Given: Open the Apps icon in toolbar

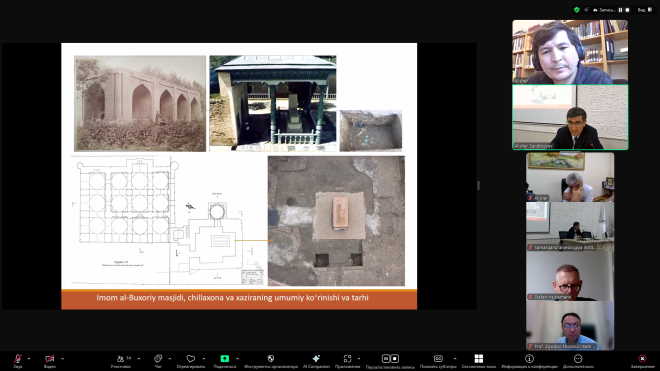Looking at the screenshot, I should 347,359.
